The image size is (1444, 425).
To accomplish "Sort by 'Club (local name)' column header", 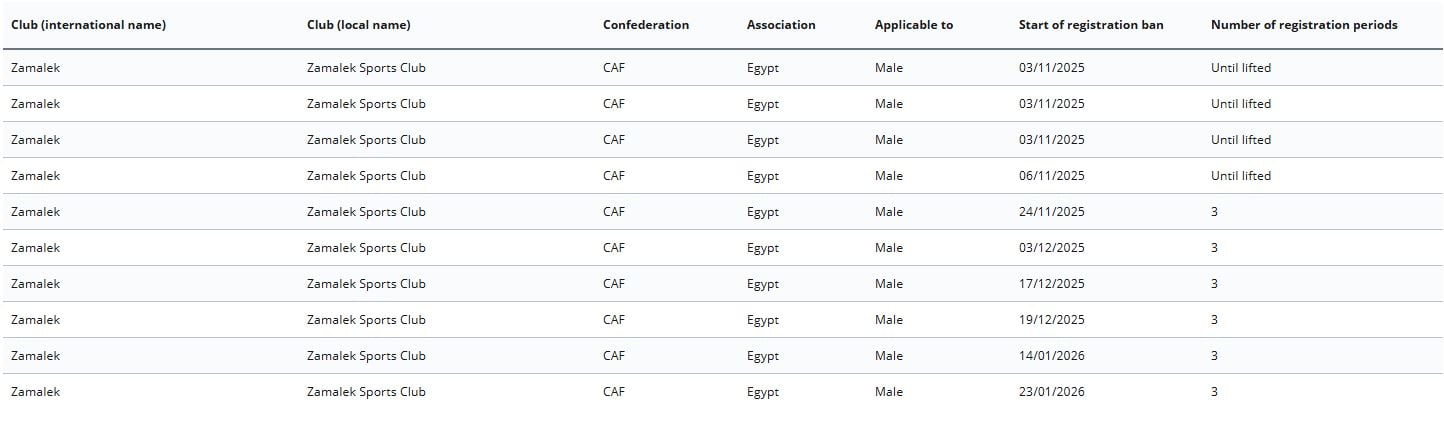I will [x=358, y=25].
